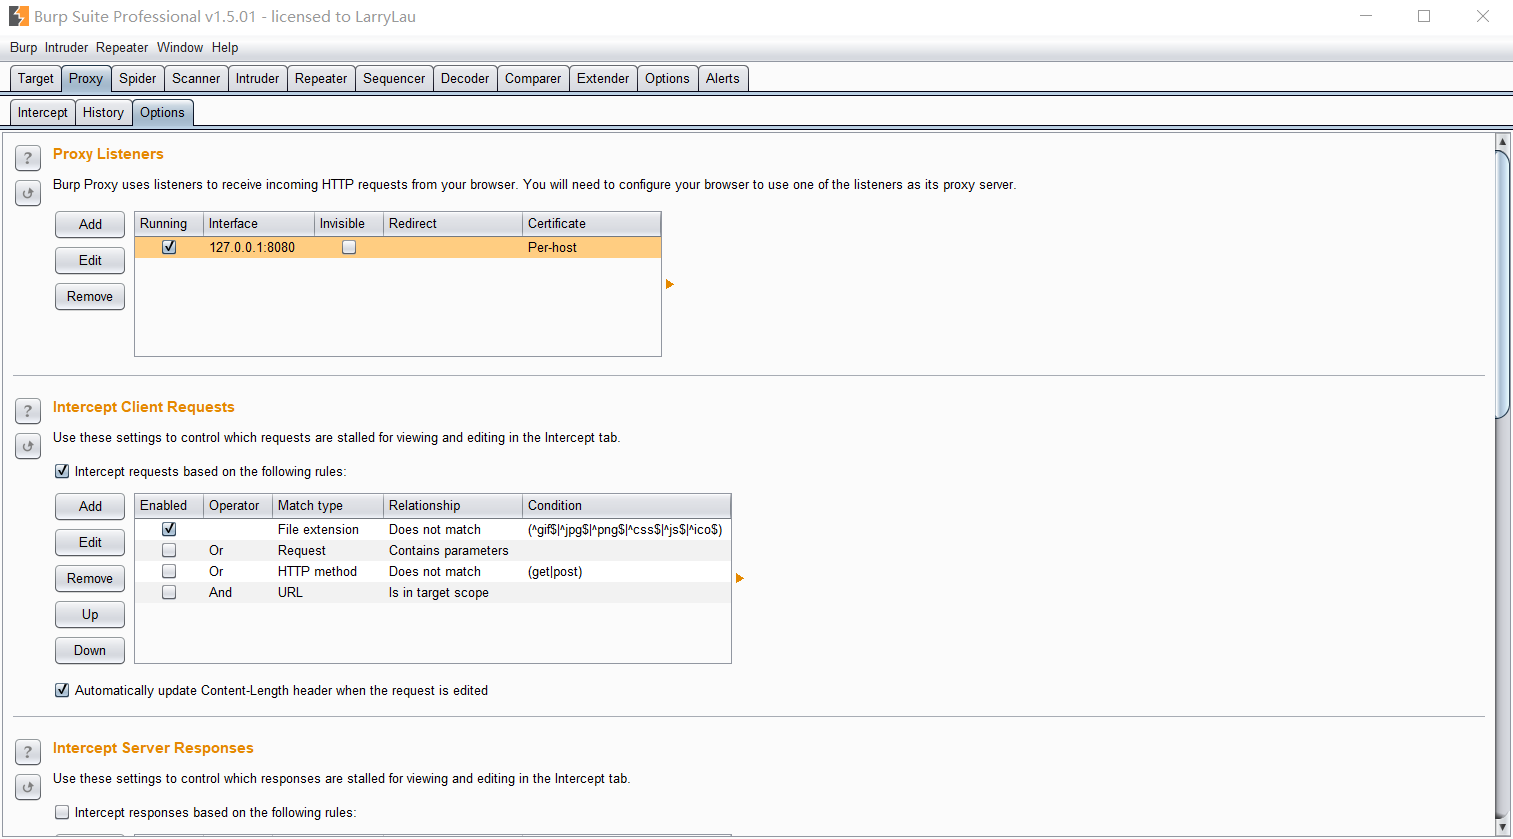This screenshot has height=839, width=1513.
Task: Switch to the Repeater tab
Action: click(321, 78)
